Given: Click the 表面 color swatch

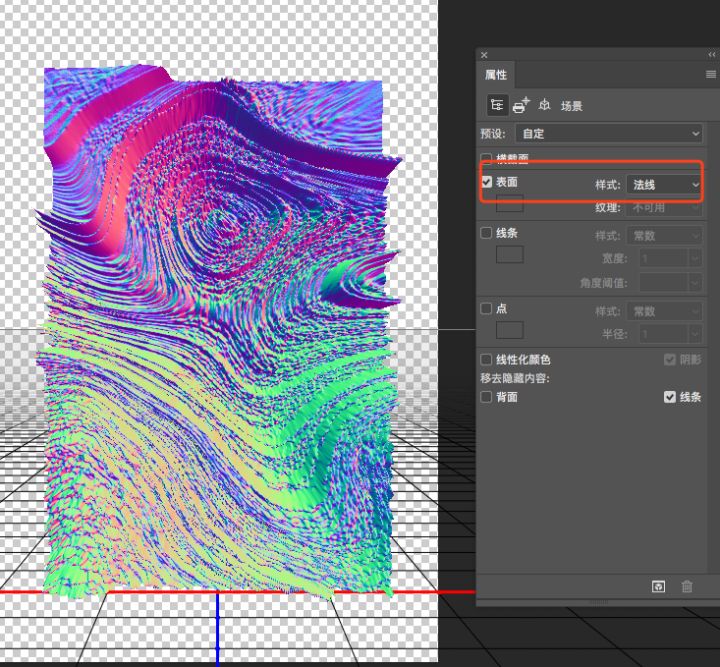Looking at the screenshot, I should coord(510,204).
